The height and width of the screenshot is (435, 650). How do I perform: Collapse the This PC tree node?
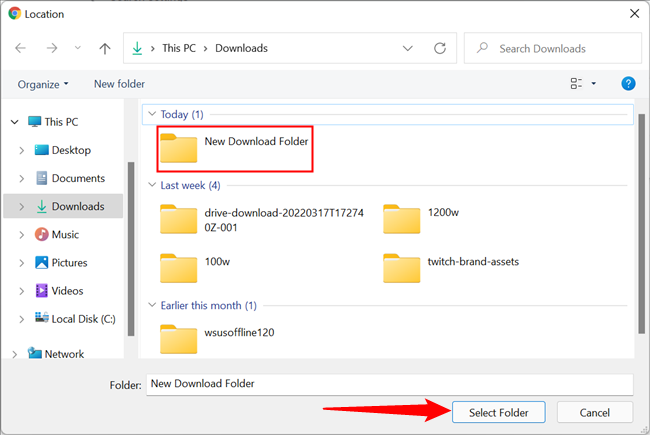click(x=15, y=122)
